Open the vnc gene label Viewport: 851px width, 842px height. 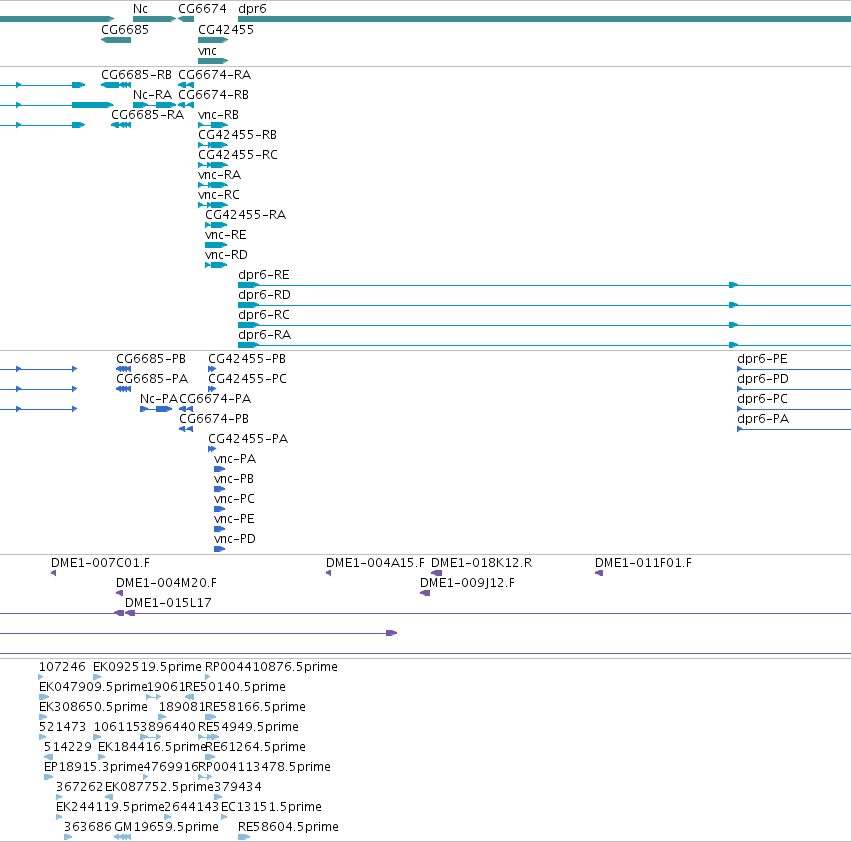[x=207, y=50]
